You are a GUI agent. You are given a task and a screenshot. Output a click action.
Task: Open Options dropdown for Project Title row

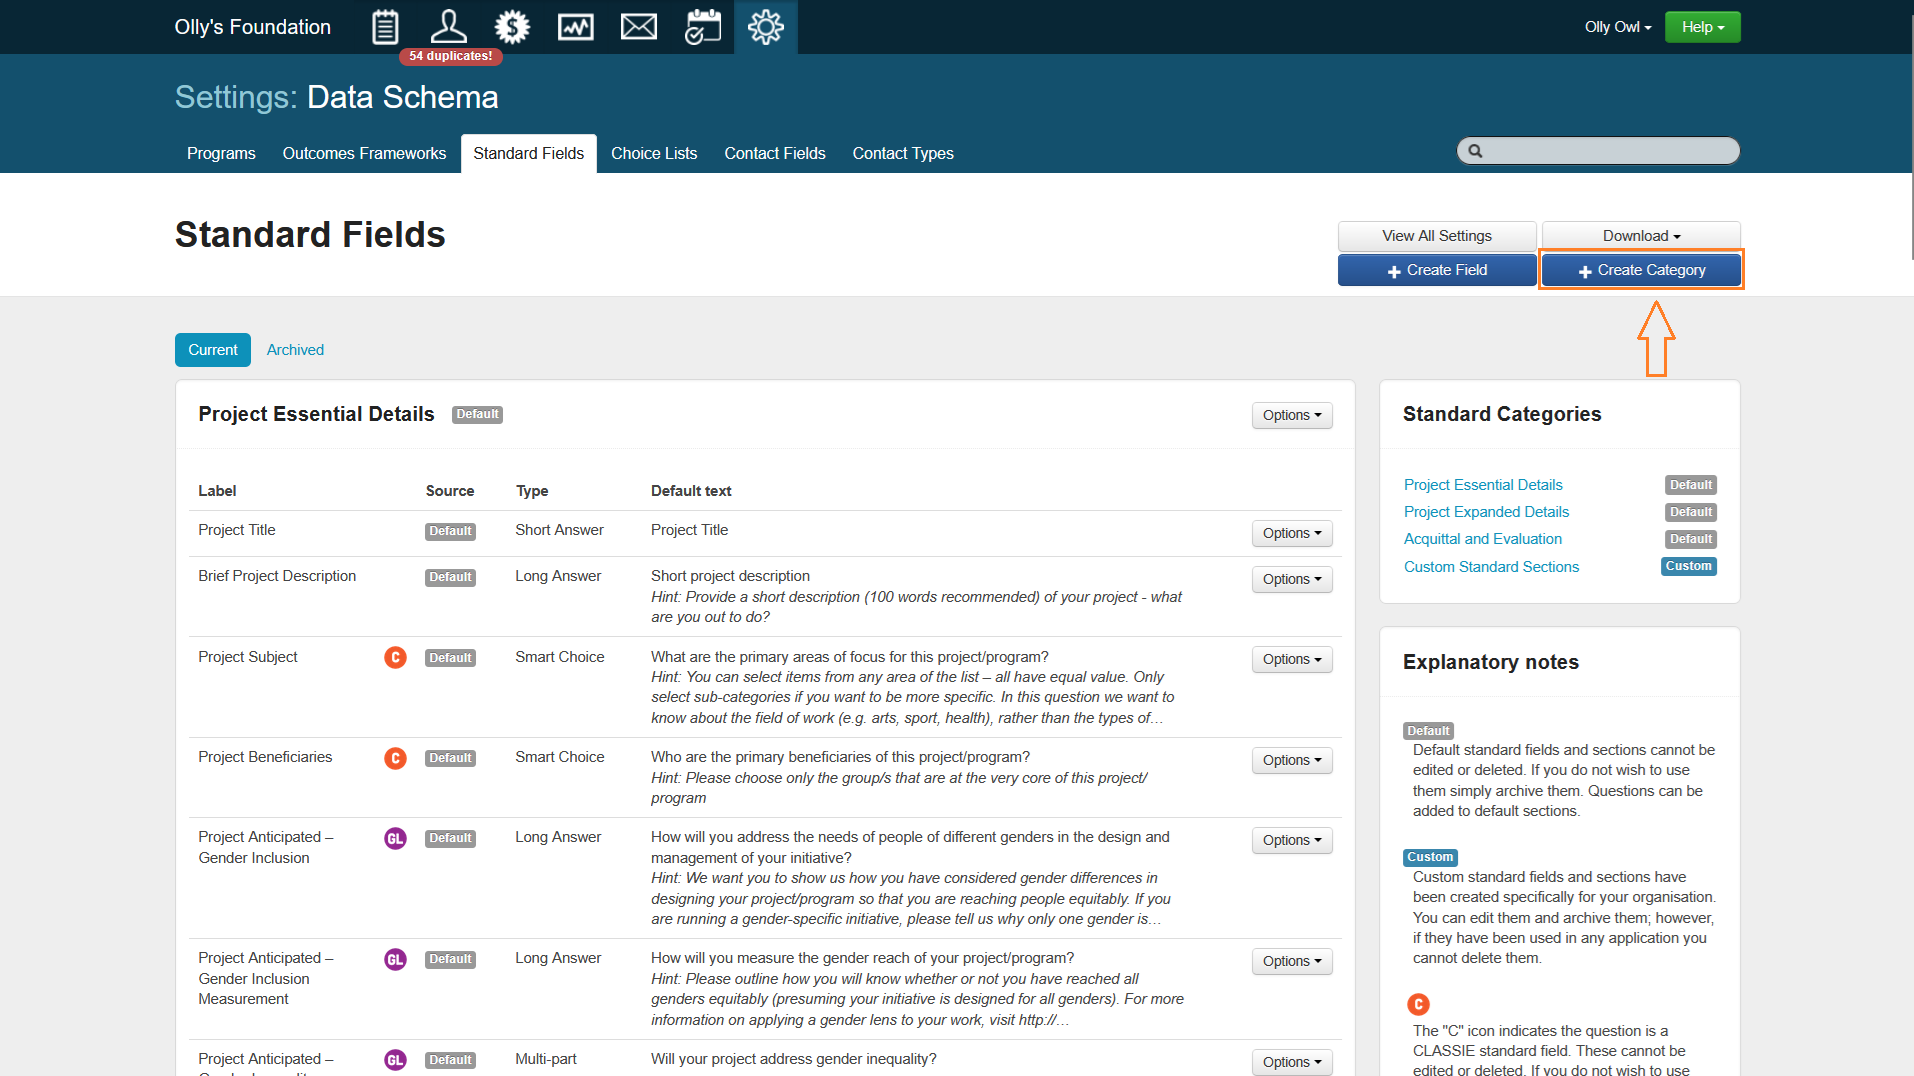click(x=1291, y=533)
